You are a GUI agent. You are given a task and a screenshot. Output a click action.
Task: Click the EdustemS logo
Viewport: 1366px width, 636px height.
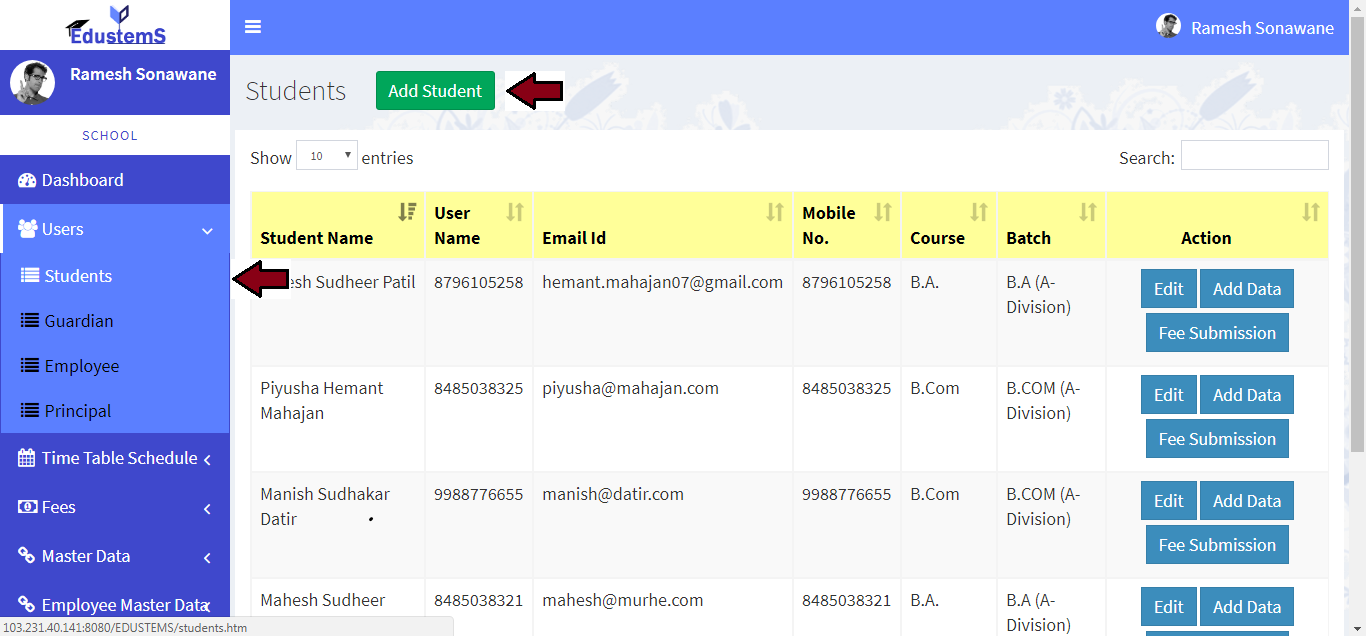coord(116,25)
